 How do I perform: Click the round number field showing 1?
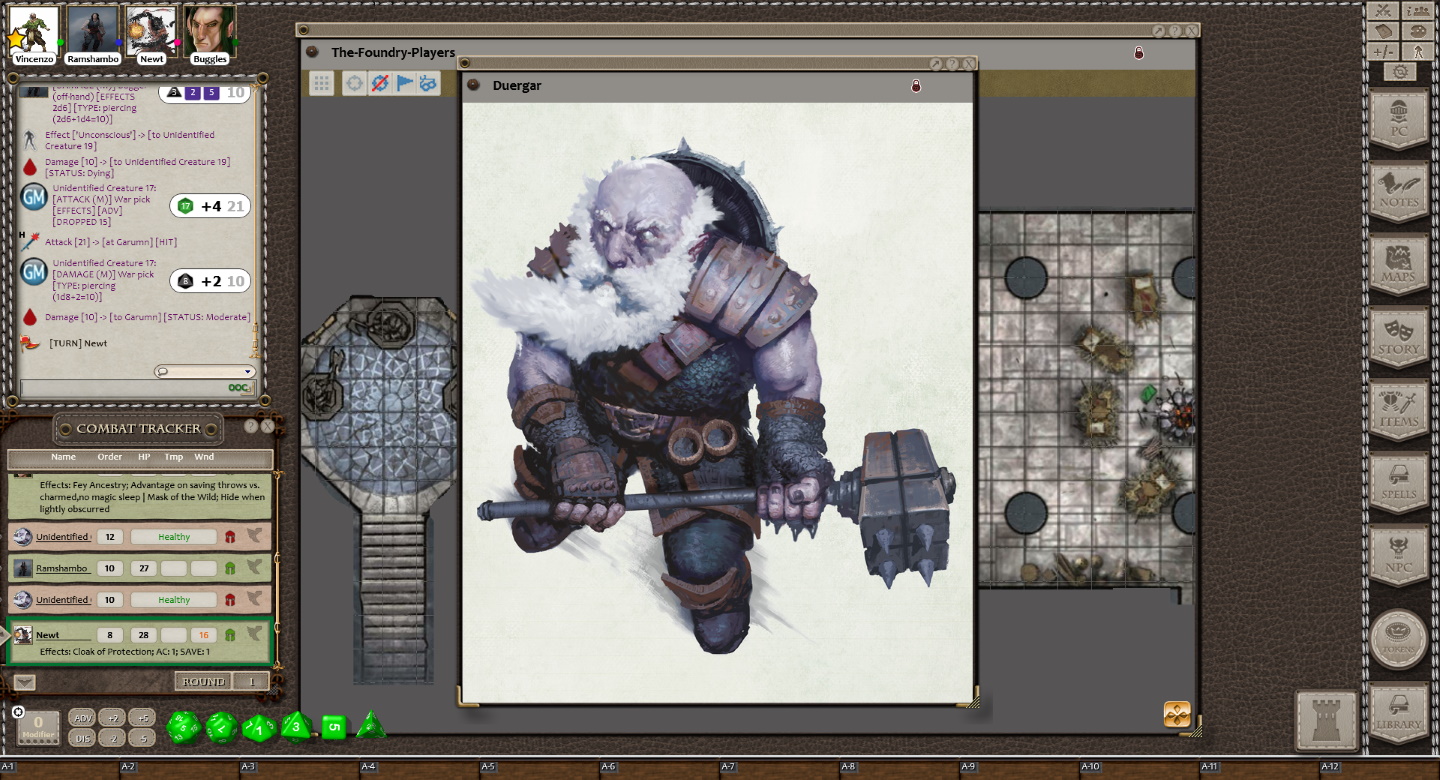(x=251, y=681)
